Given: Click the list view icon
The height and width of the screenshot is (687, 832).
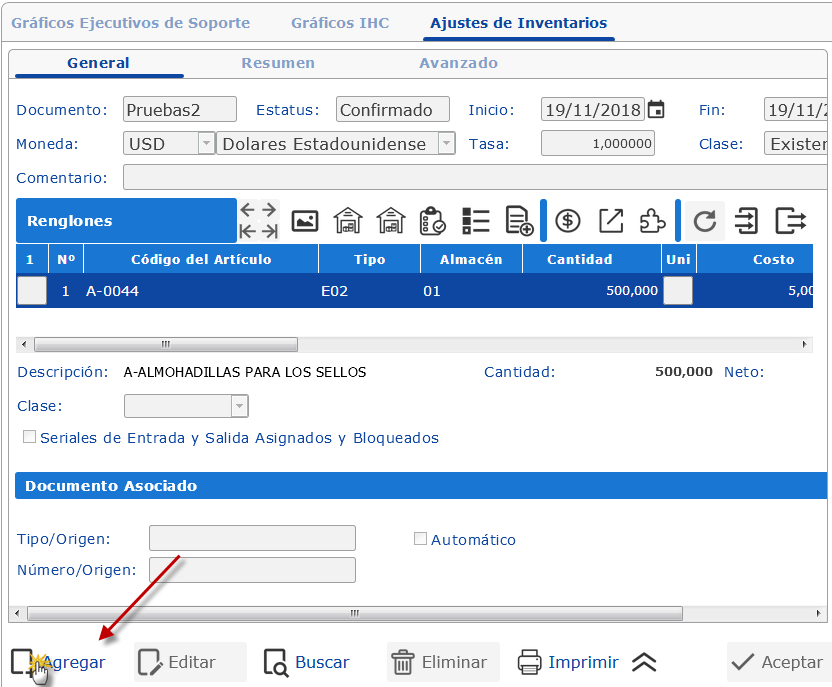Looking at the screenshot, I should pos(476,220).
